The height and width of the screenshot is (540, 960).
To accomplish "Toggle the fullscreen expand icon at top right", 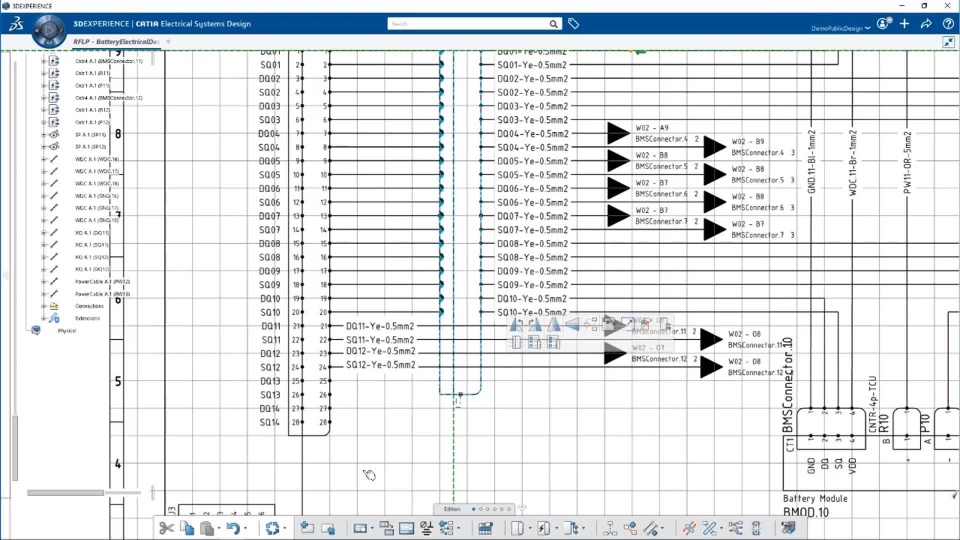I will 948,42.
